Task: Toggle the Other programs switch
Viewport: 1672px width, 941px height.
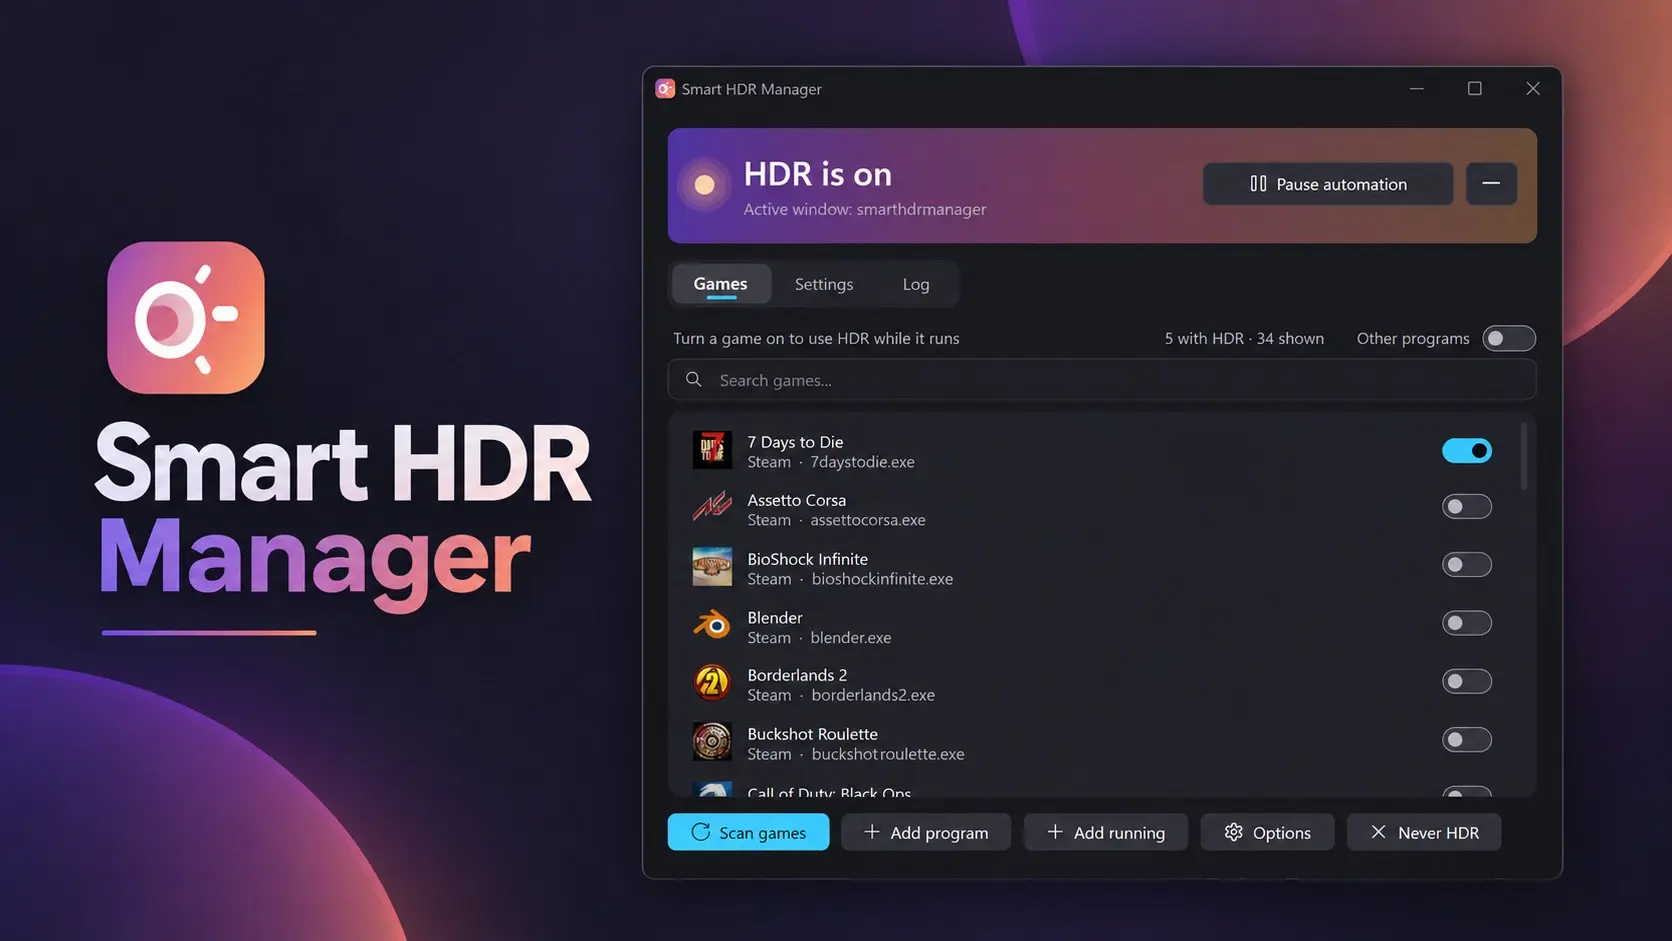Action: (1508, 339)
